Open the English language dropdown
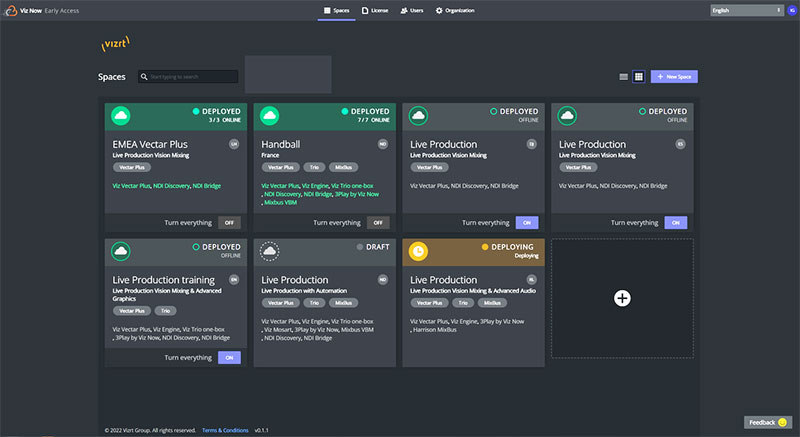The height and width of the screenshot is (437, 800). click(x=746, y=10)
